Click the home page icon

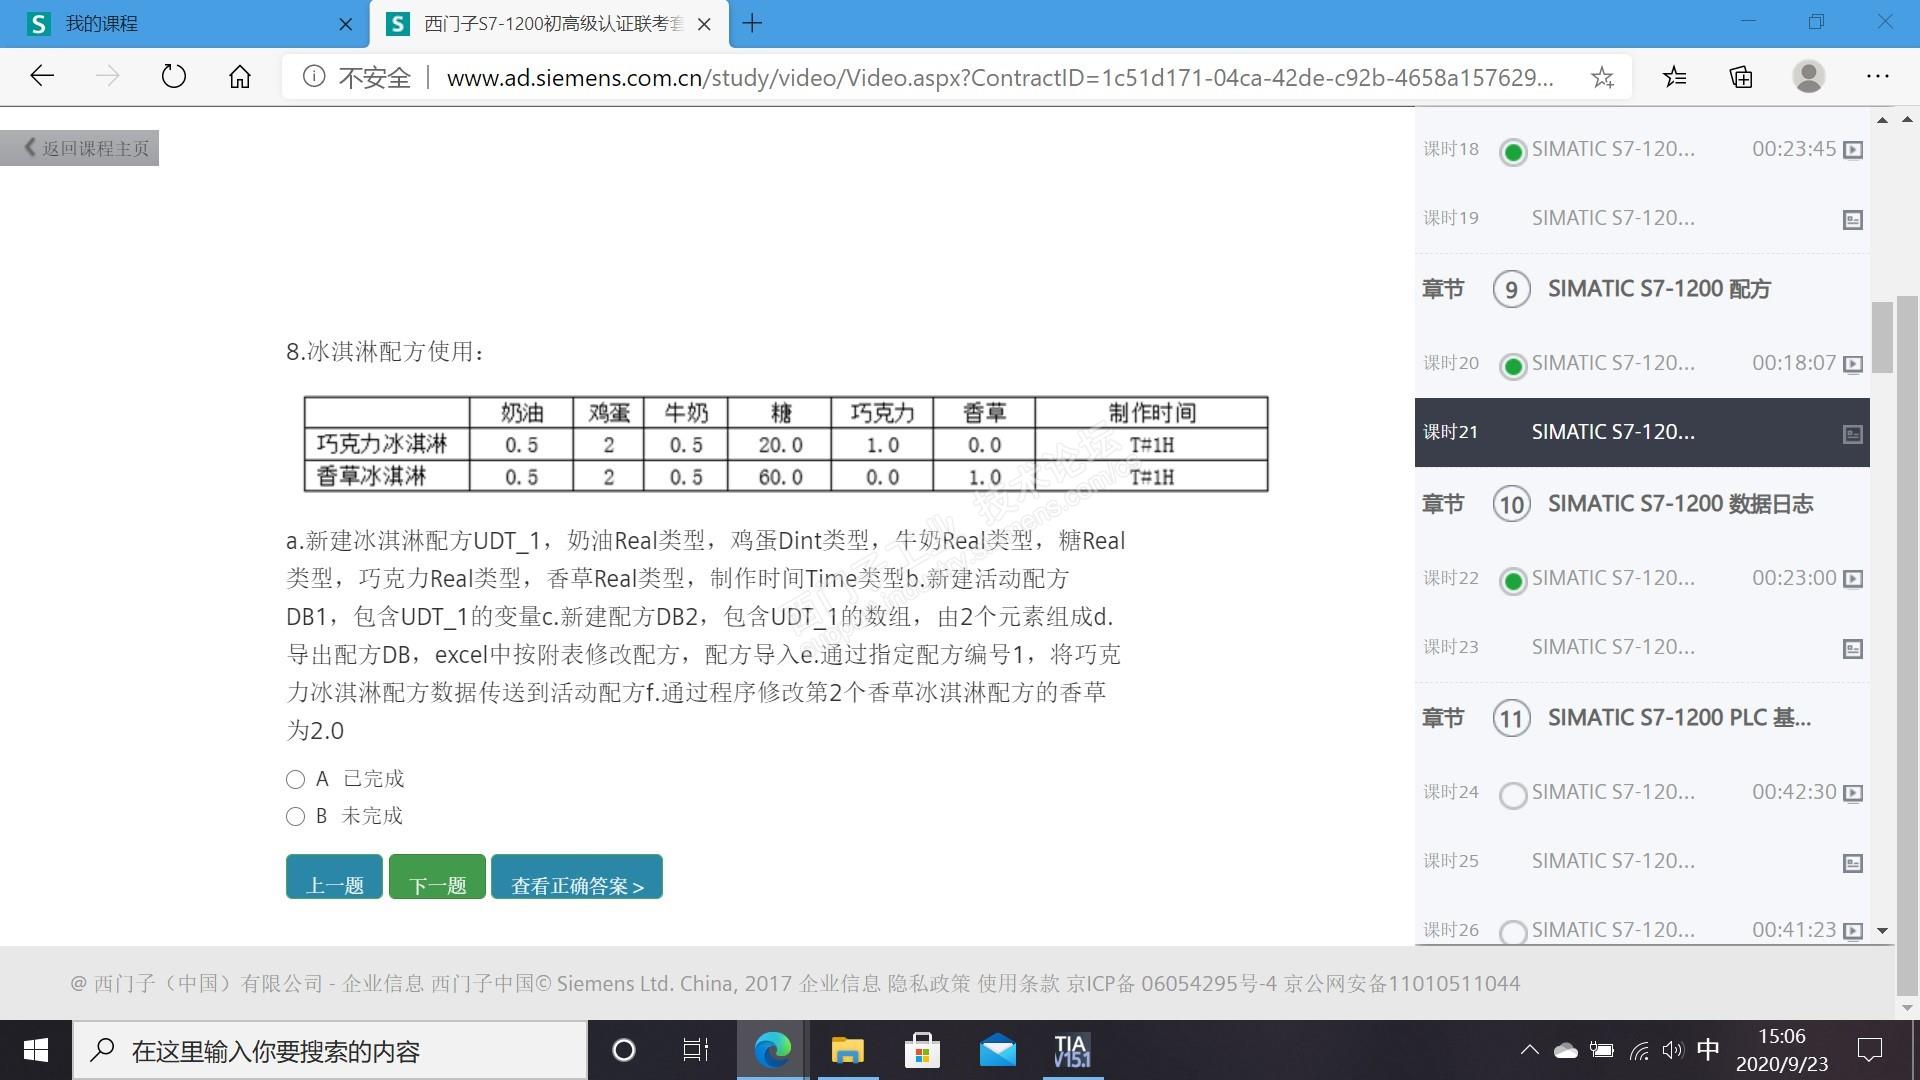(x=240, y=77)
